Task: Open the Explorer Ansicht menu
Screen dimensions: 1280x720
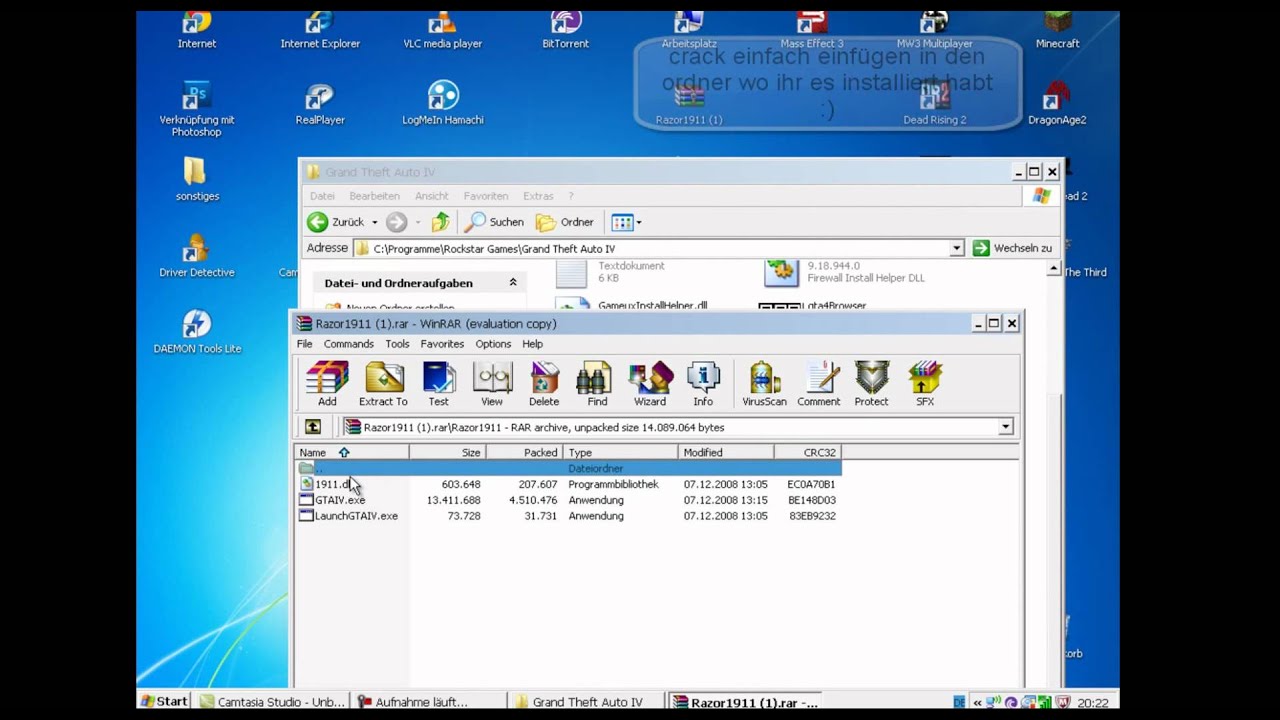Action: [x=432, y=196]
